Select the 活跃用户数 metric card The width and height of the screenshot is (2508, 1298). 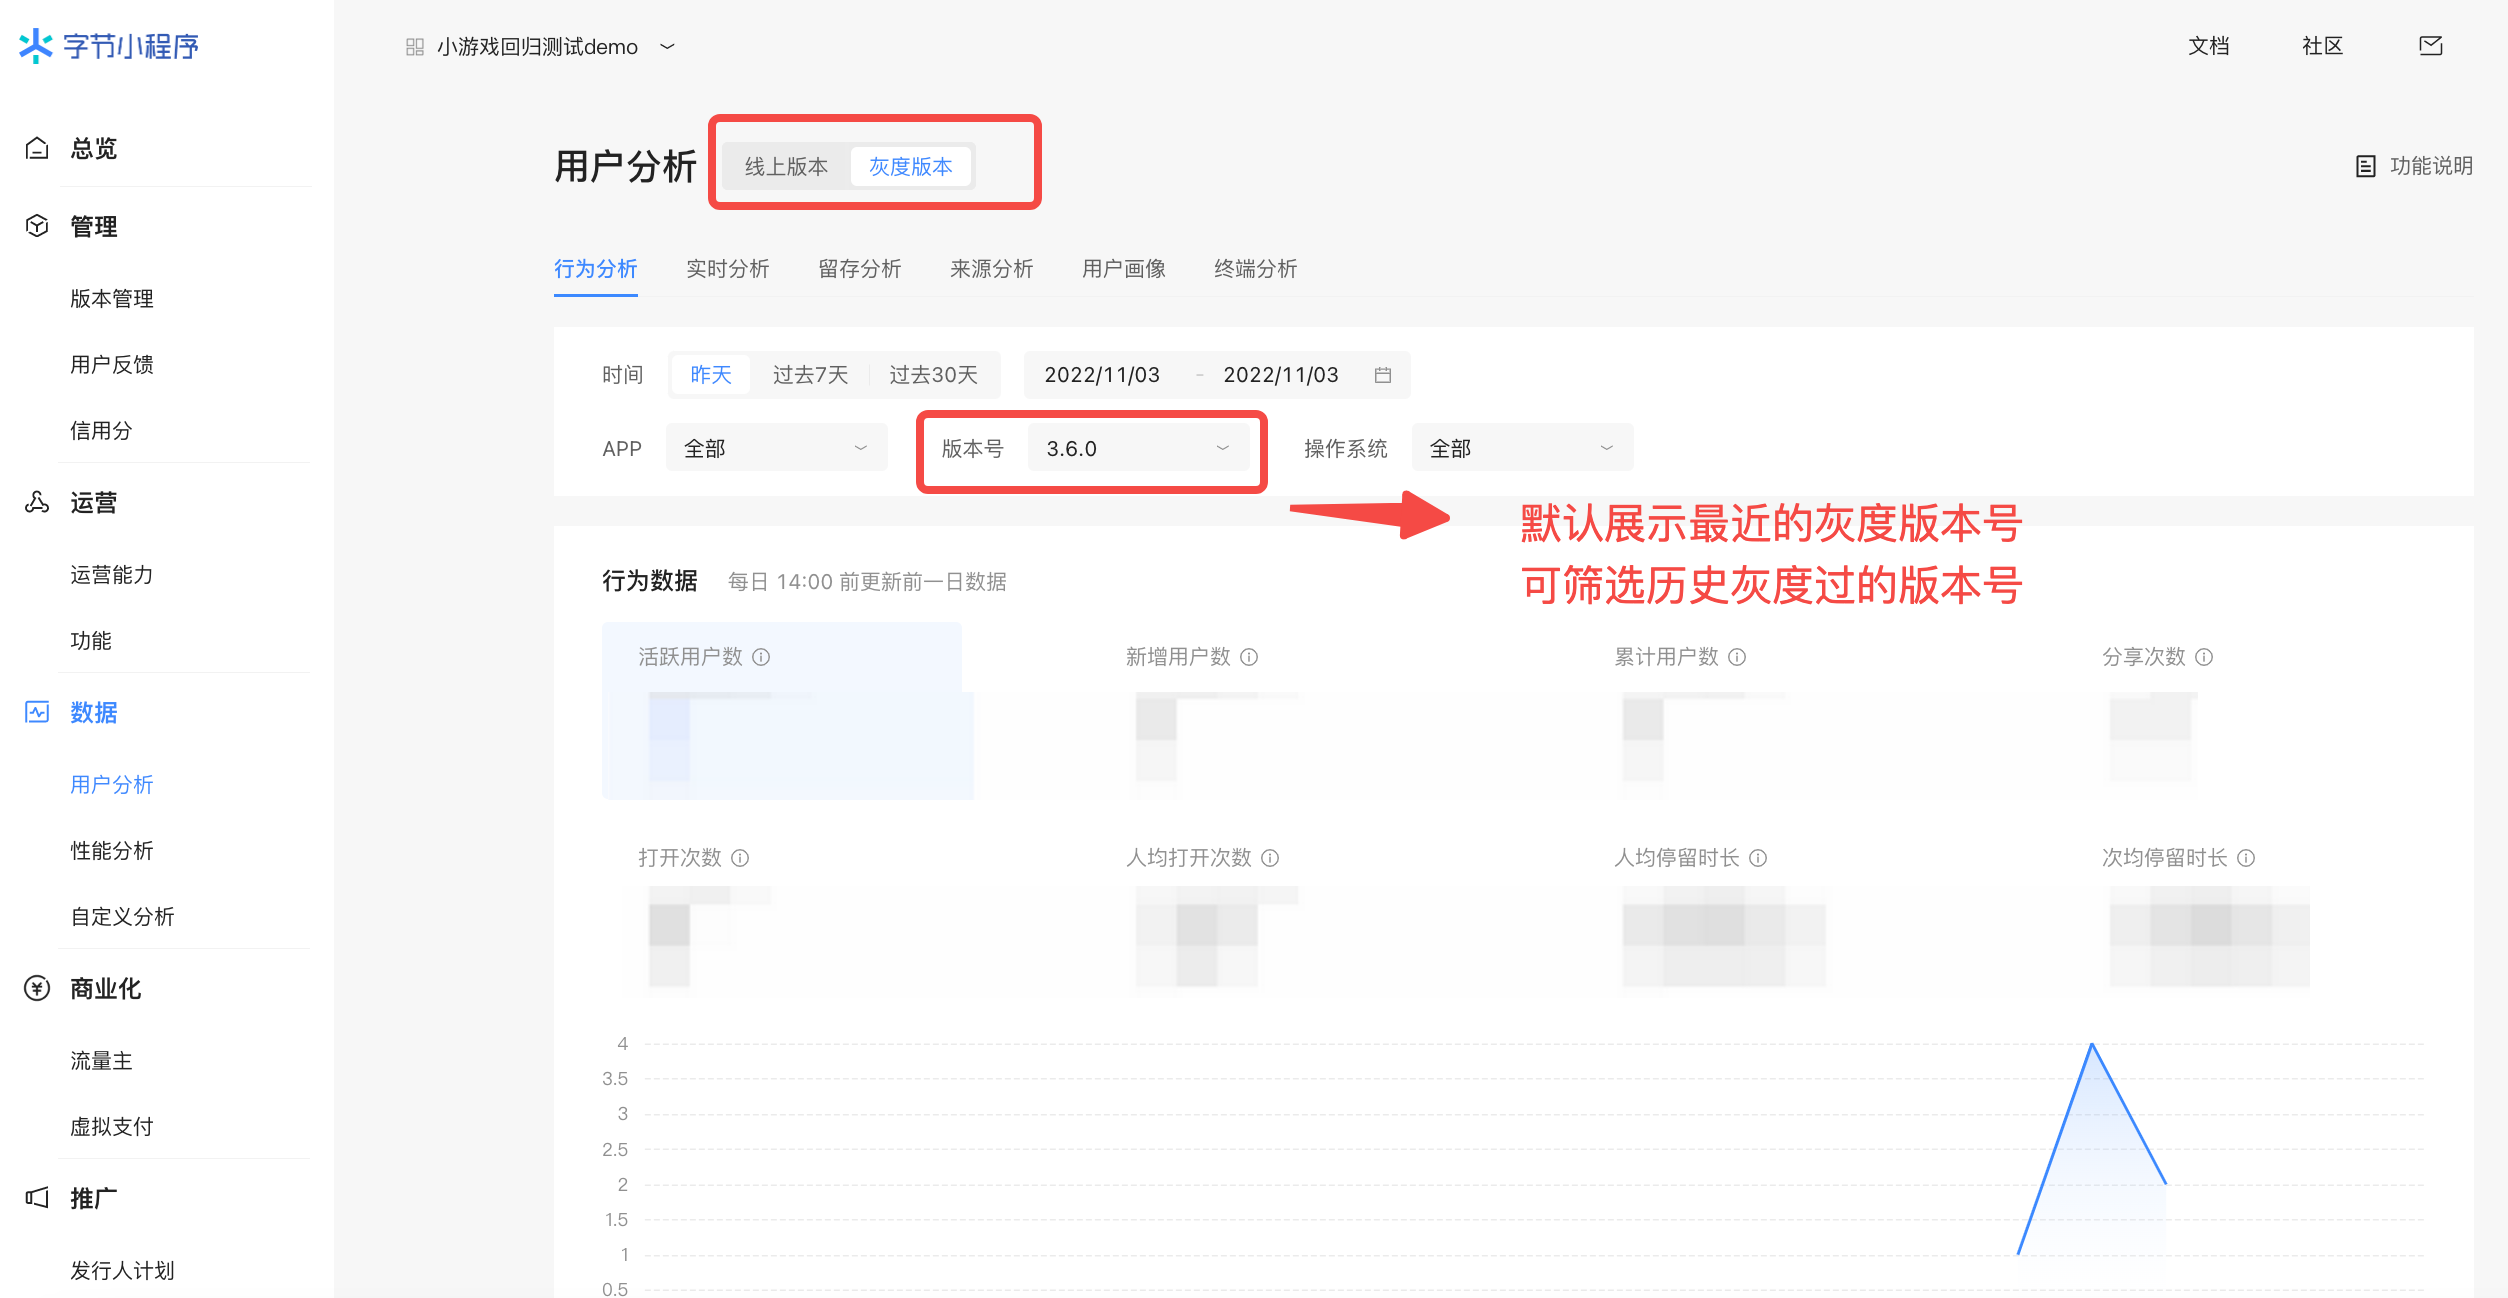[x=788, y=710]
